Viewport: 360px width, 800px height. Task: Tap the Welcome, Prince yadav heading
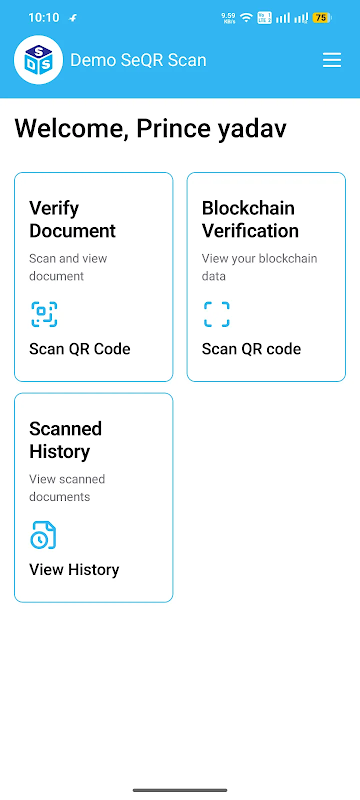150,129
